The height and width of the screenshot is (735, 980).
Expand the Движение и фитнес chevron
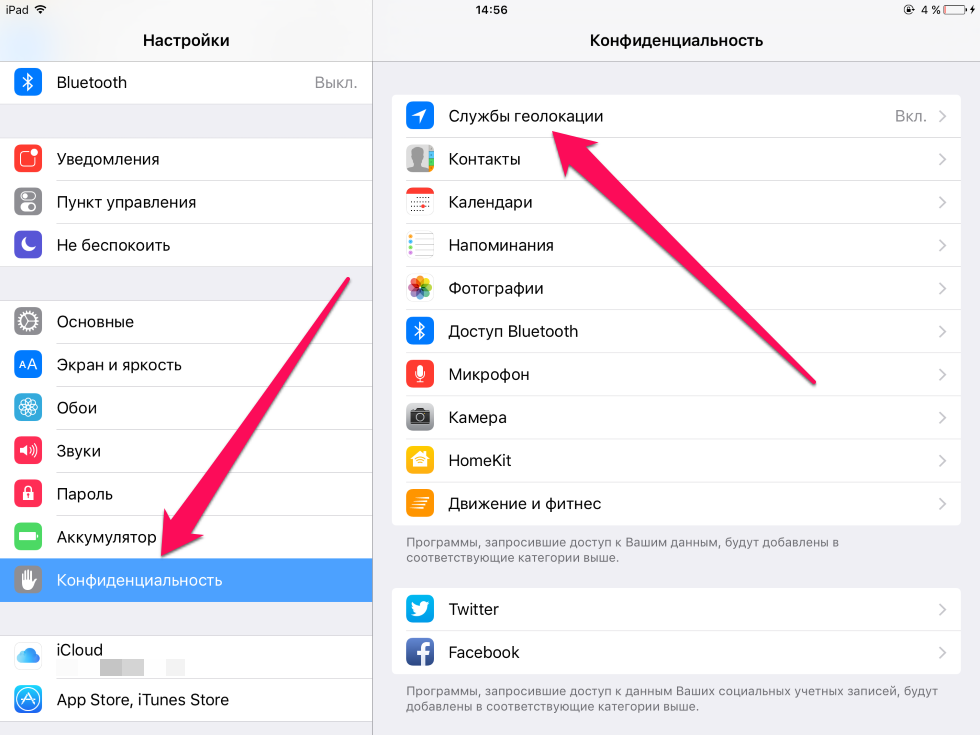click(942, 504)
